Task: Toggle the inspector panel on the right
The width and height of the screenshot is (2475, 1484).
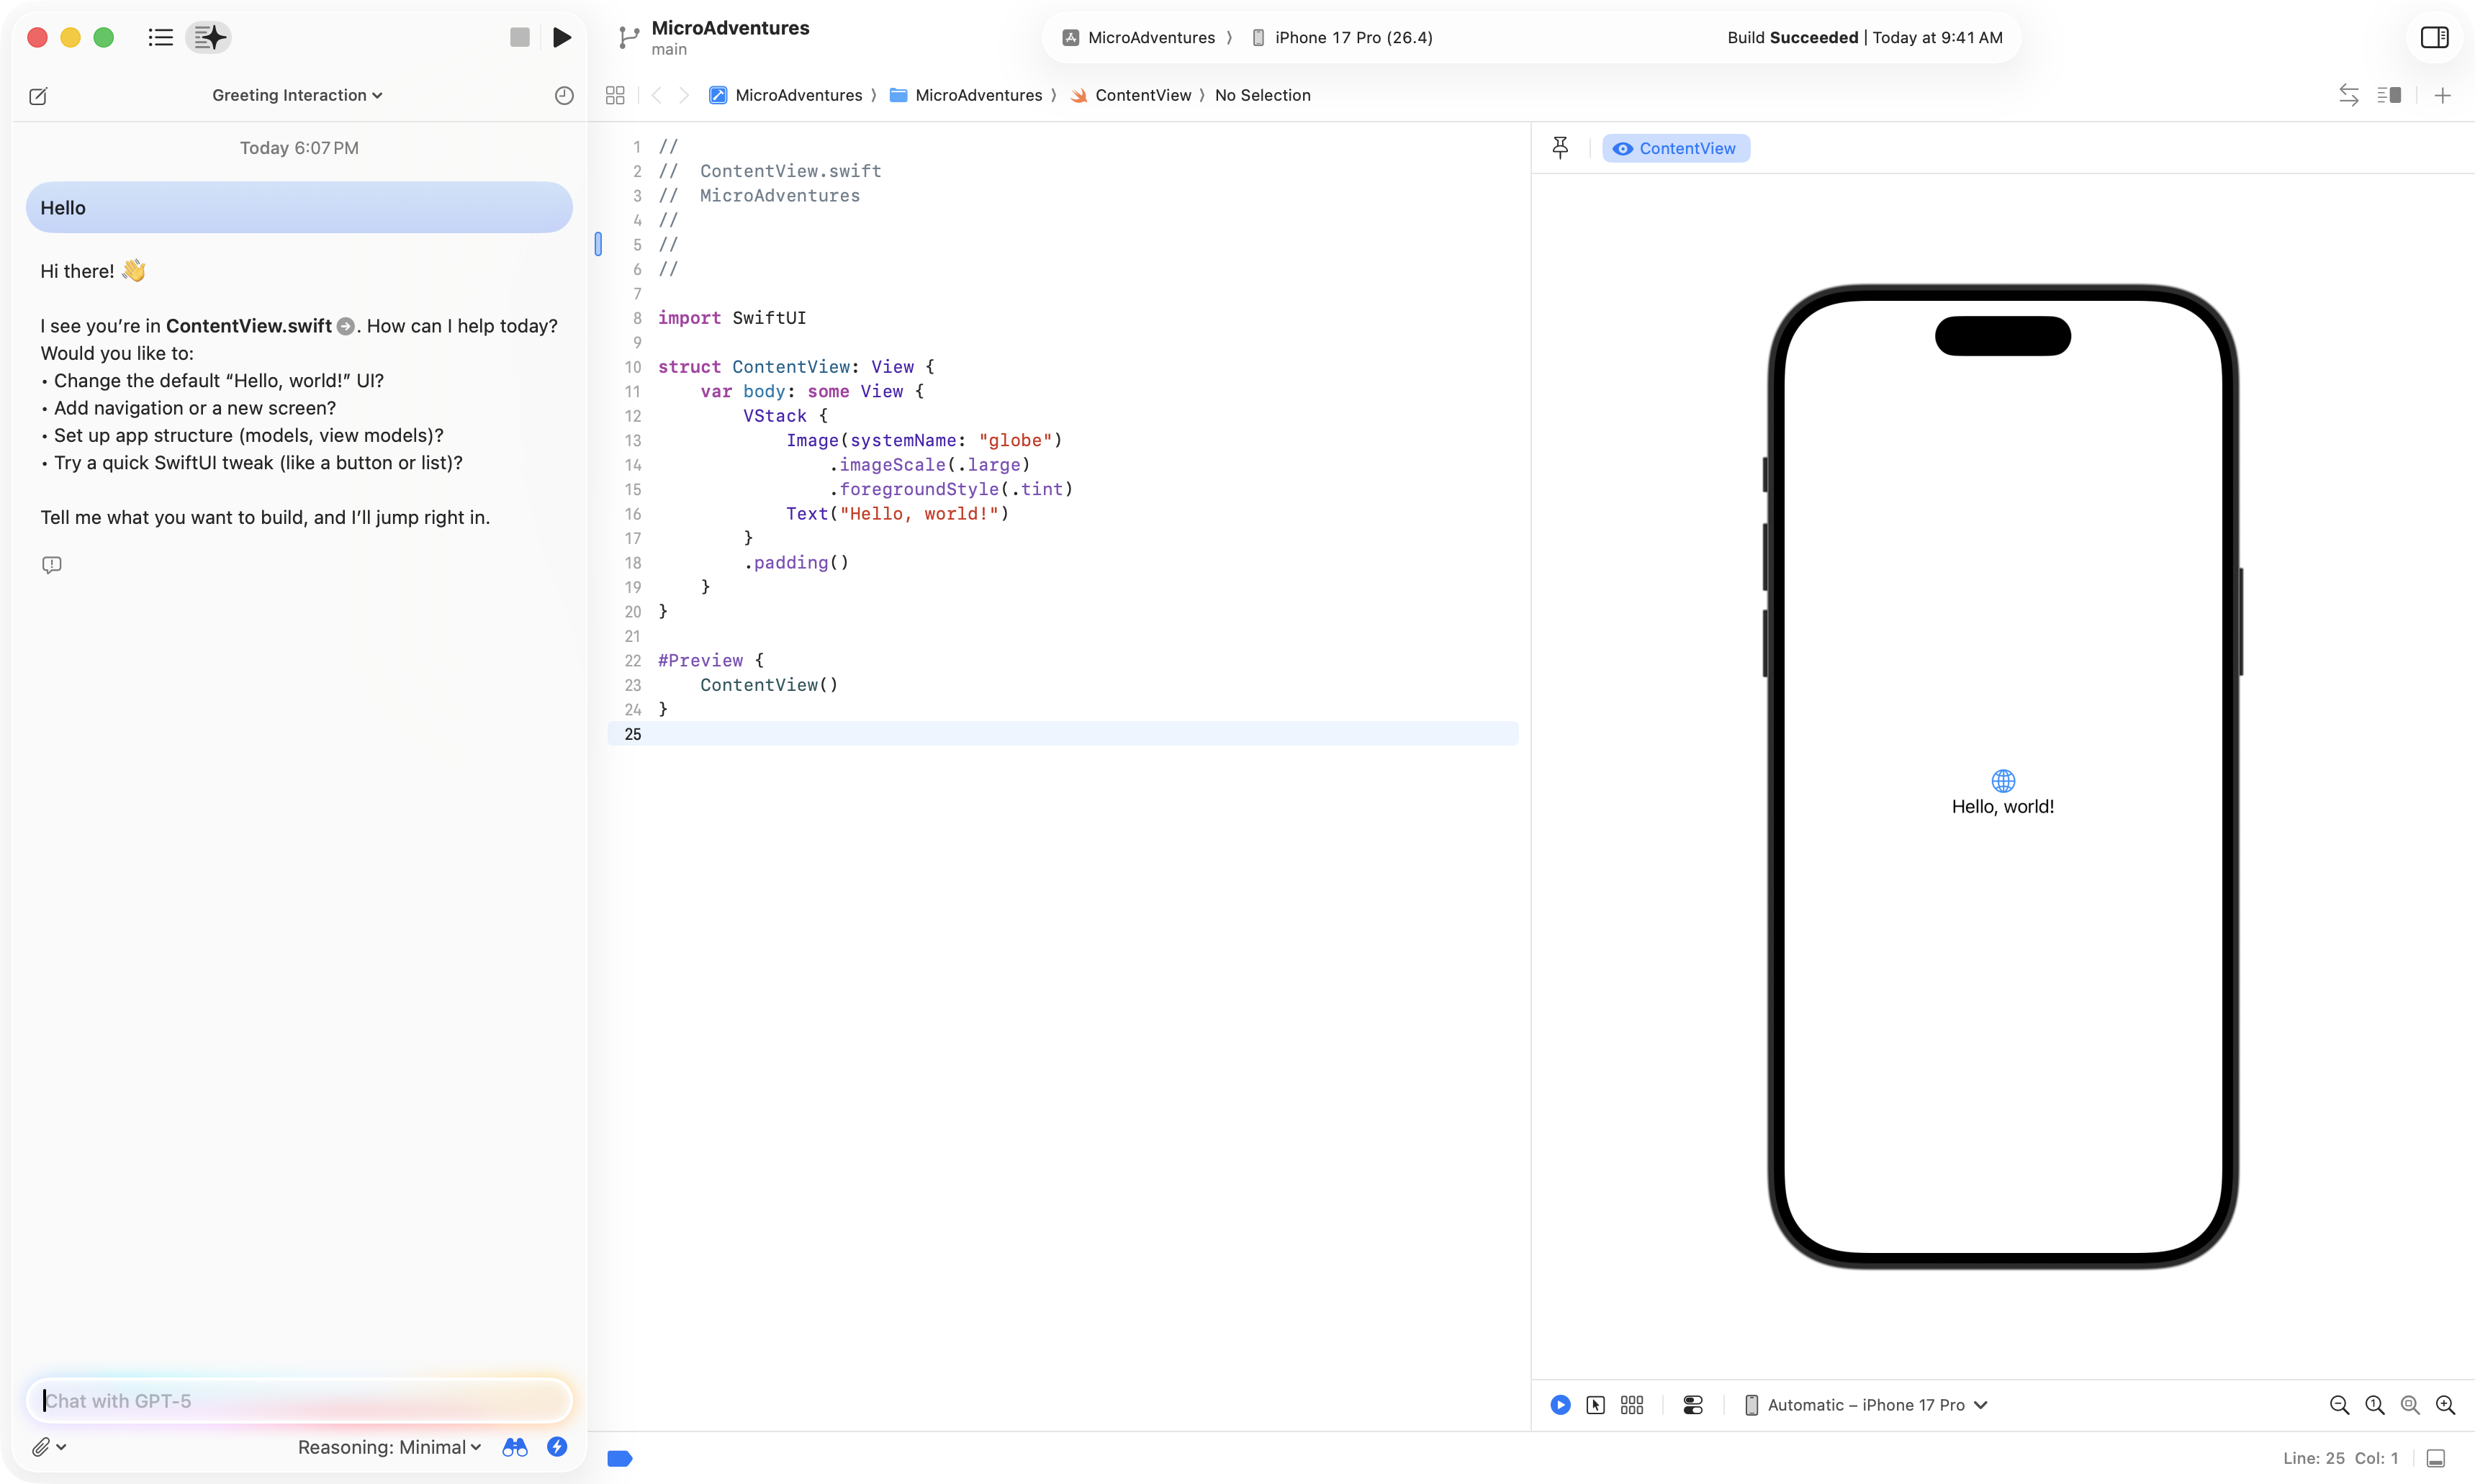Action: point(2434,38)
